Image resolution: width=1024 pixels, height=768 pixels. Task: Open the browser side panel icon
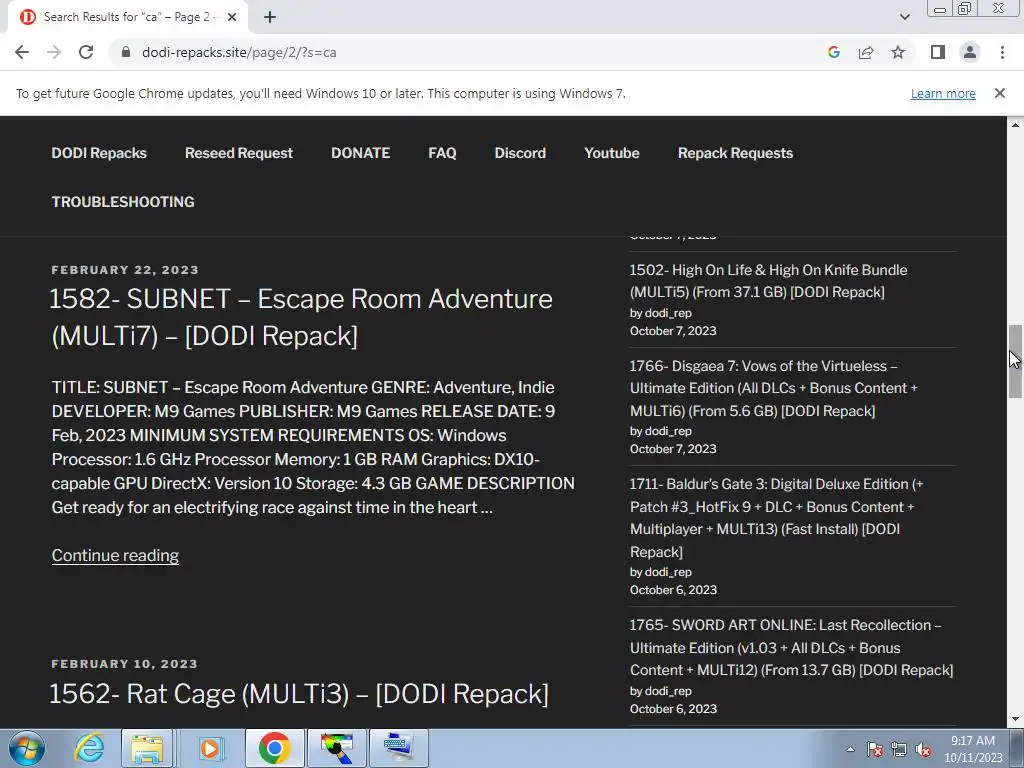pos(938,52)
